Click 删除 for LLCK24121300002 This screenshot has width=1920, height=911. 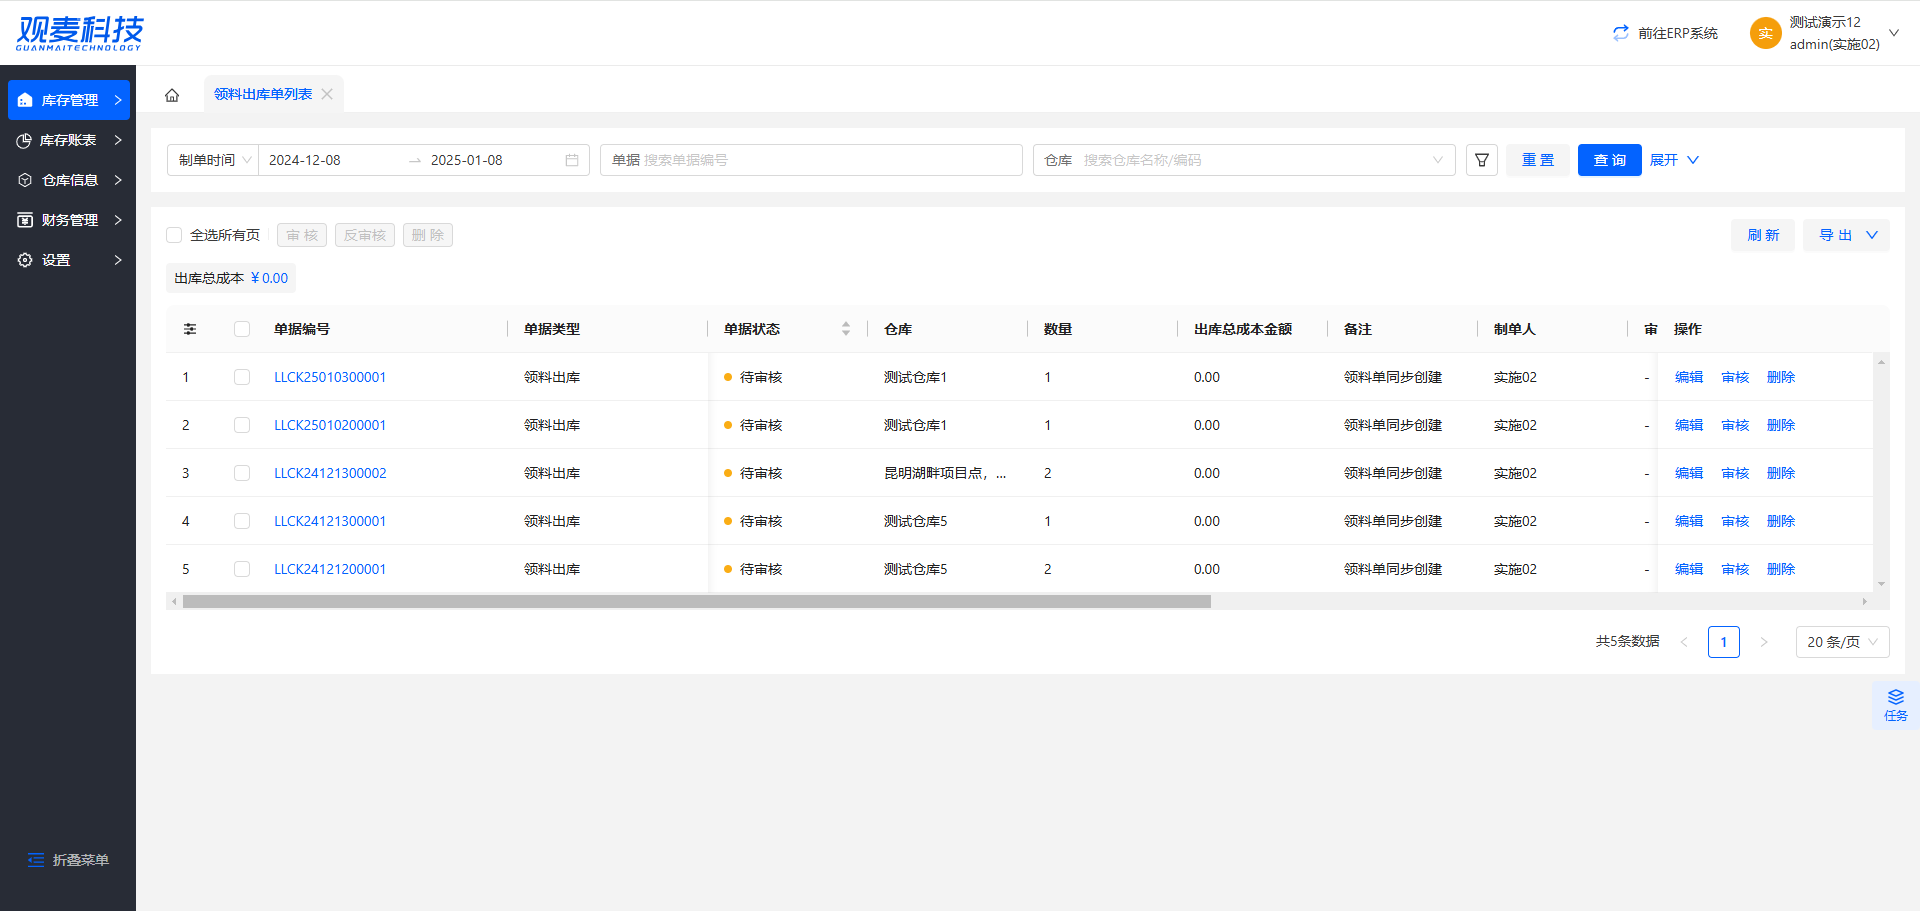point(1781,473)
